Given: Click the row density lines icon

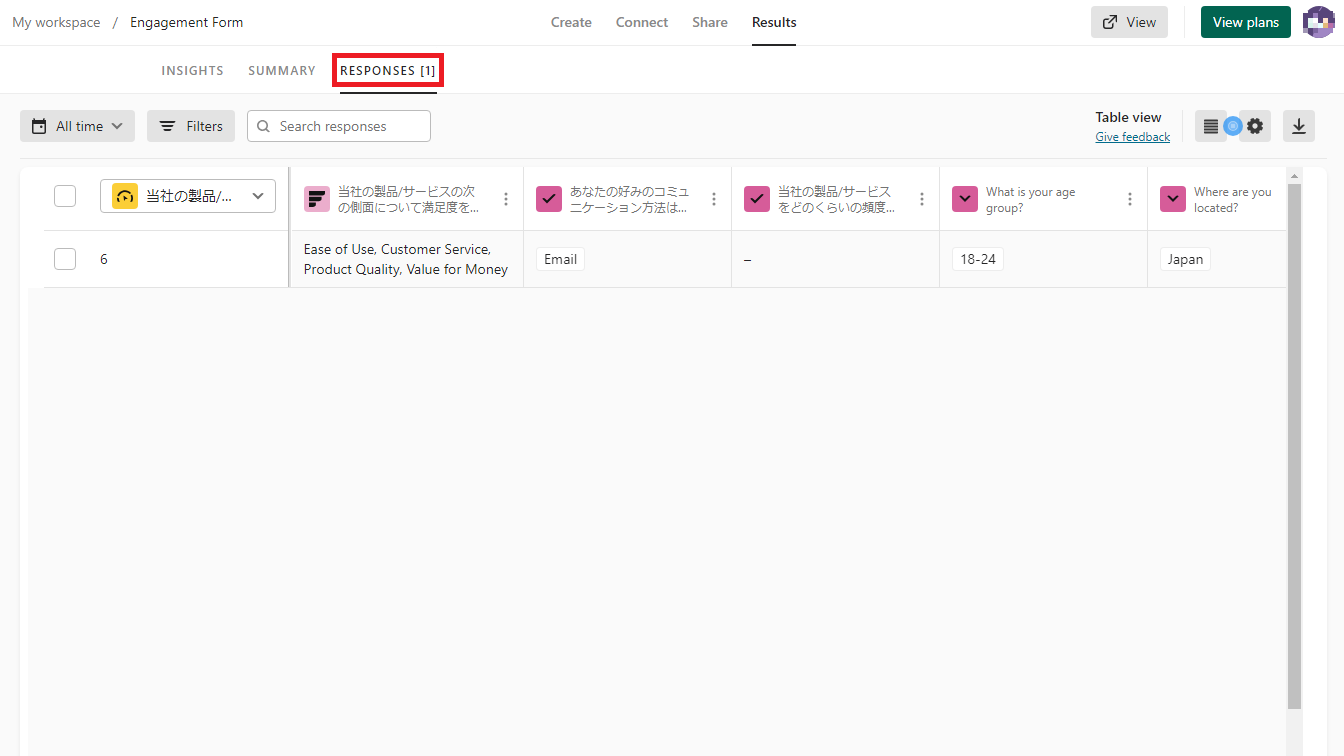Looking at the screenshot, I should (1210, 126).
